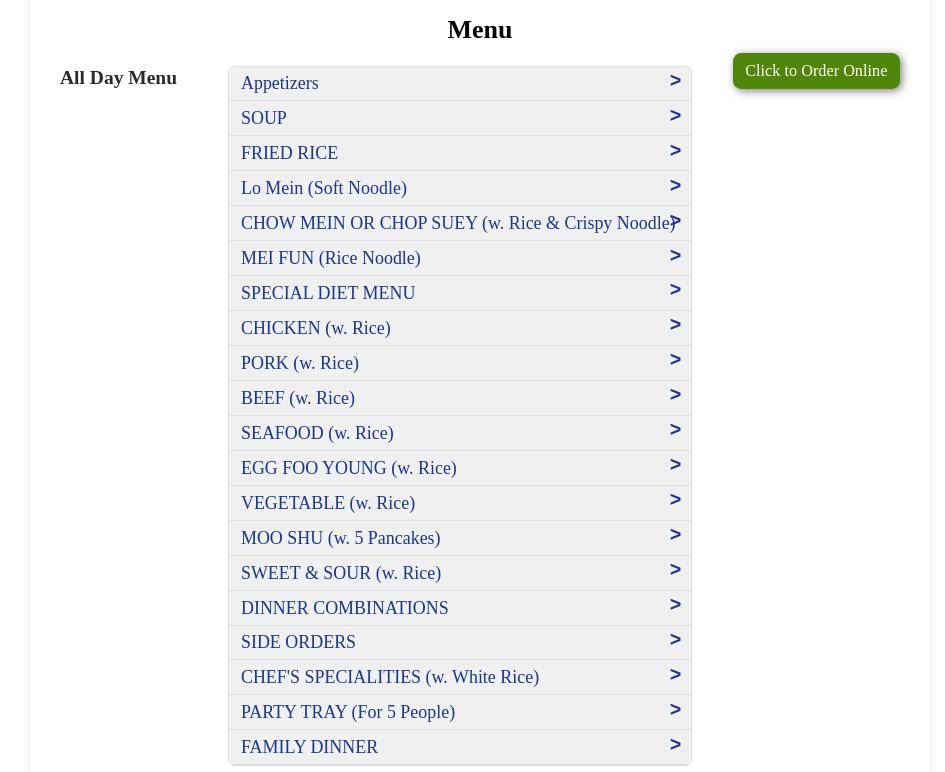This screenshot has width=945, height=772.
Task: Open MOO SHU (w. 5 Pancakes) section
Action: [x=459, y=538]
